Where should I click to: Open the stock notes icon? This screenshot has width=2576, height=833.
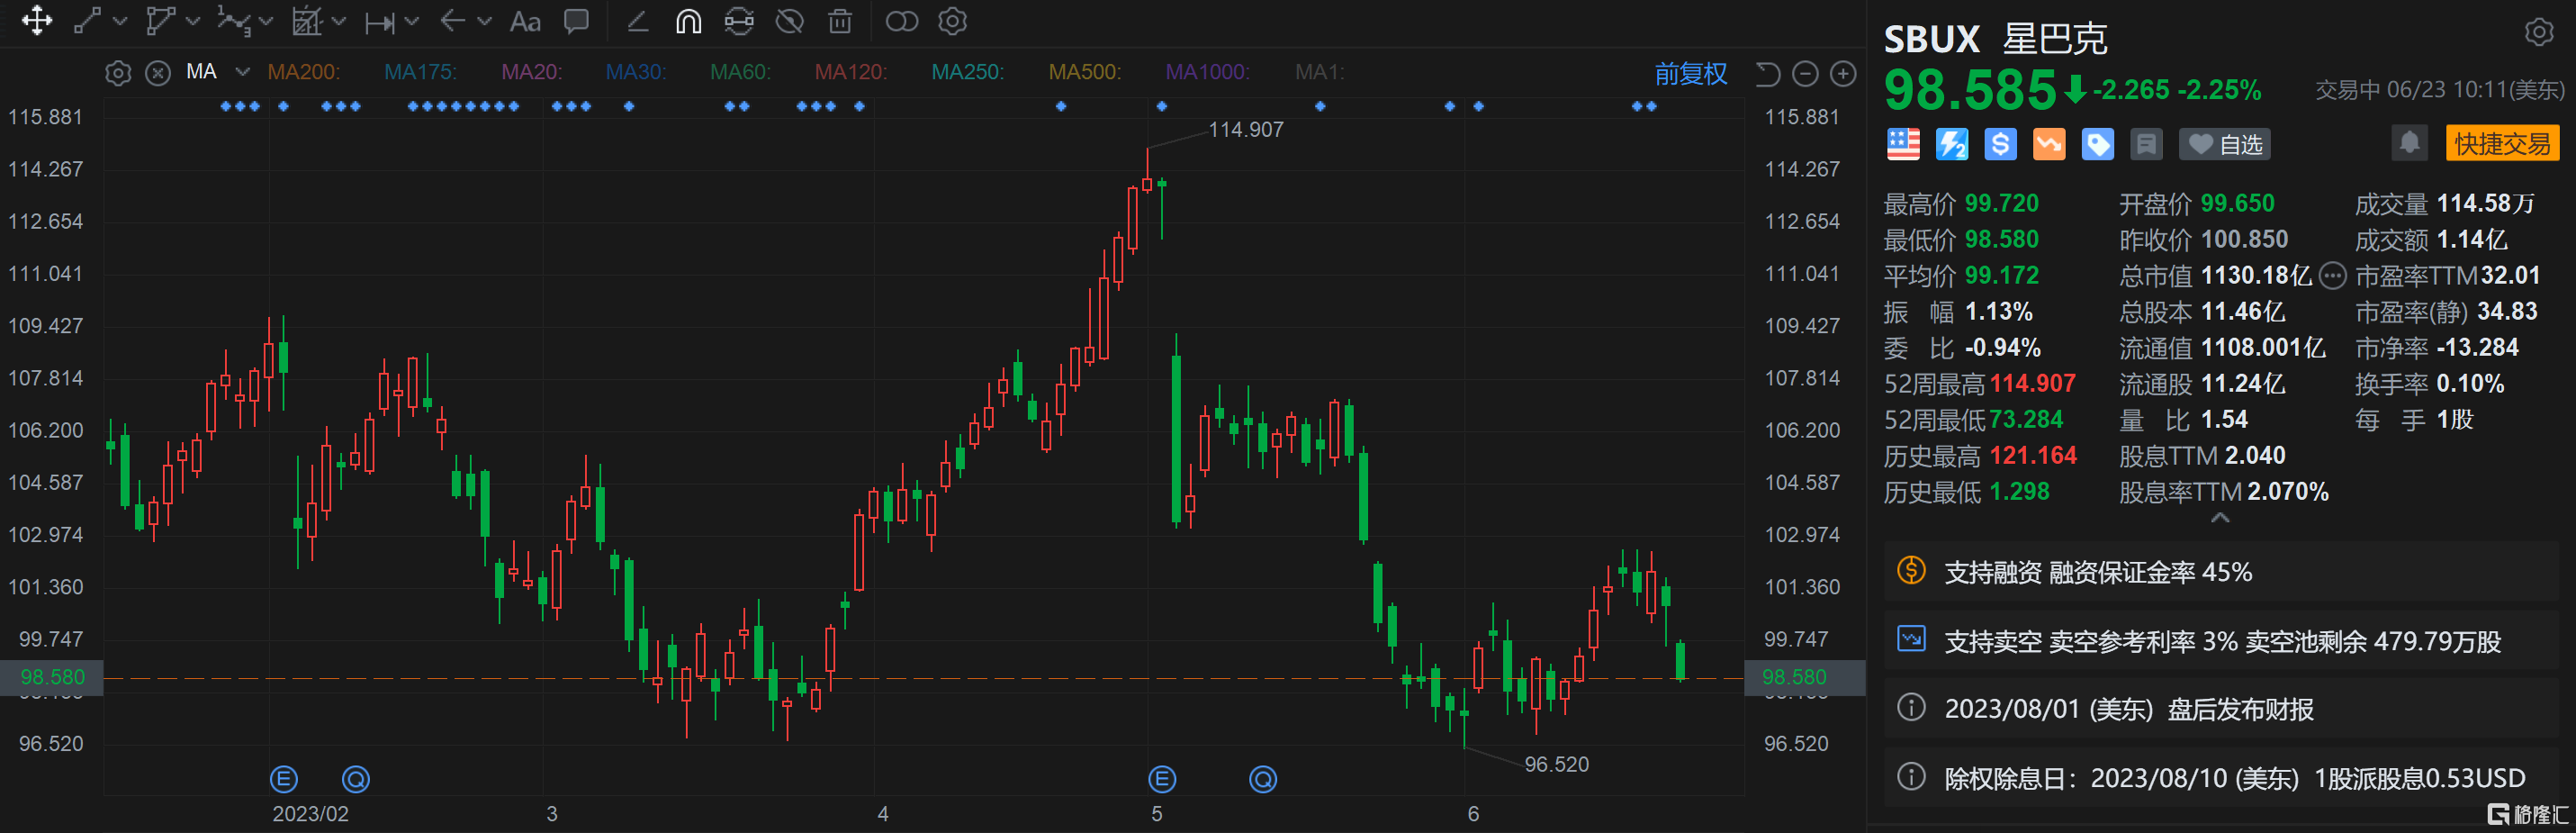coord(2146,144)
